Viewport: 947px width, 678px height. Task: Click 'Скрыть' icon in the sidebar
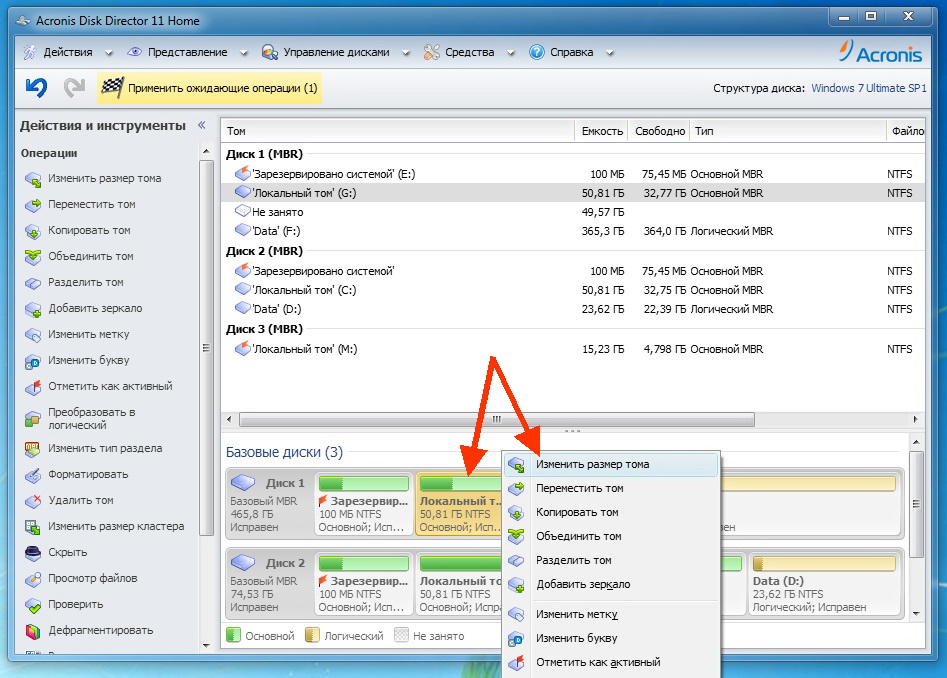click(x=33, y=552)
